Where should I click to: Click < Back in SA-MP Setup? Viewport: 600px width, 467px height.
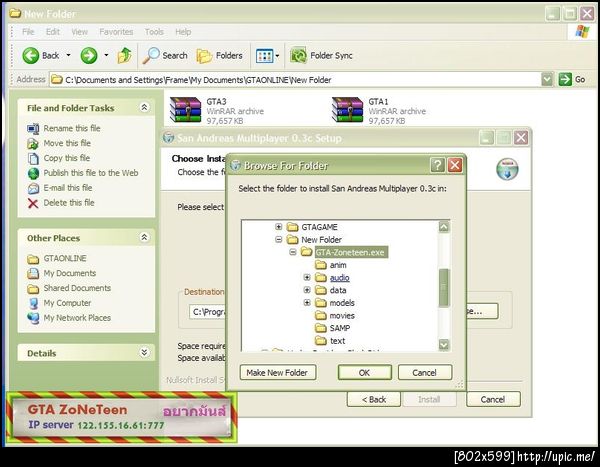coord(374,399)
